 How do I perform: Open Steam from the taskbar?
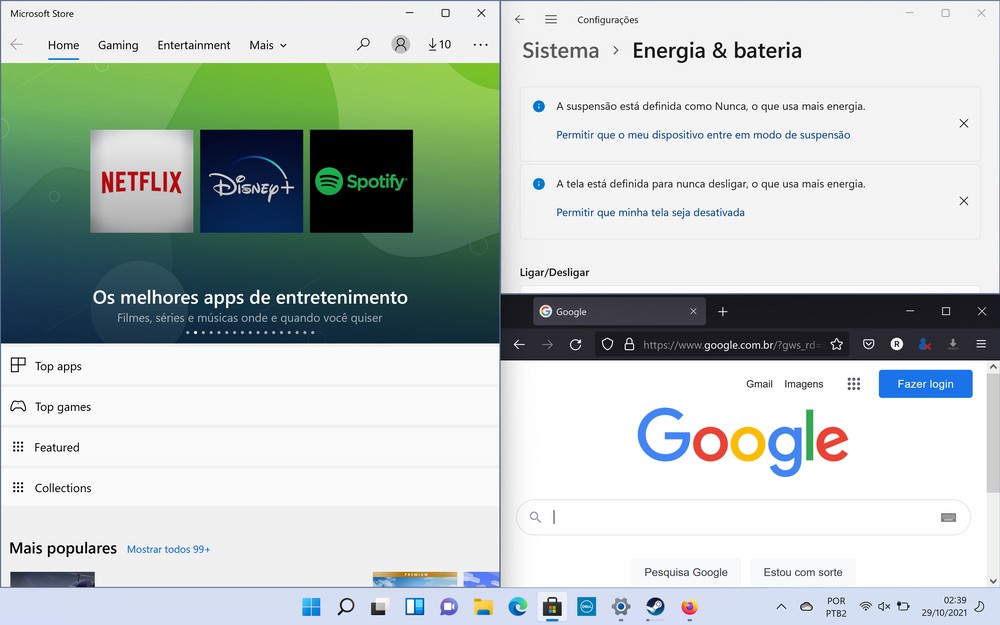tap(655, 607)
